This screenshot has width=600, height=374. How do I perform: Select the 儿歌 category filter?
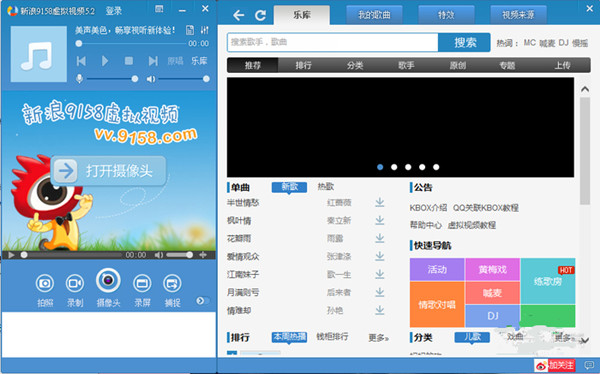[472, 337]
